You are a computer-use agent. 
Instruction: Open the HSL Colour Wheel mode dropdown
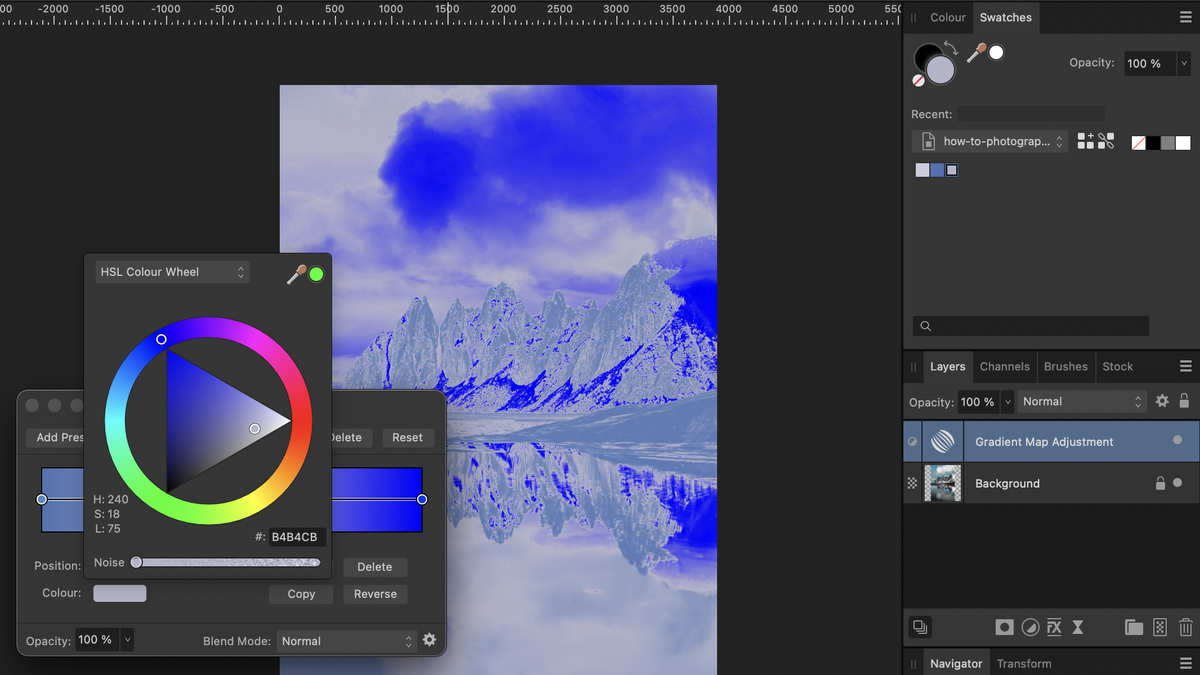coord(170,271)
